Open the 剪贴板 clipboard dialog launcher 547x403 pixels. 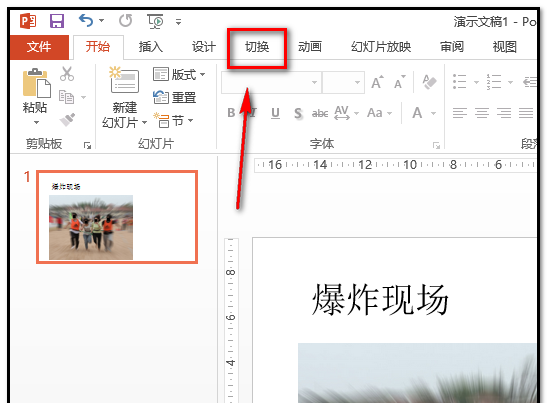pyautogui.click(x=87, y=145)
